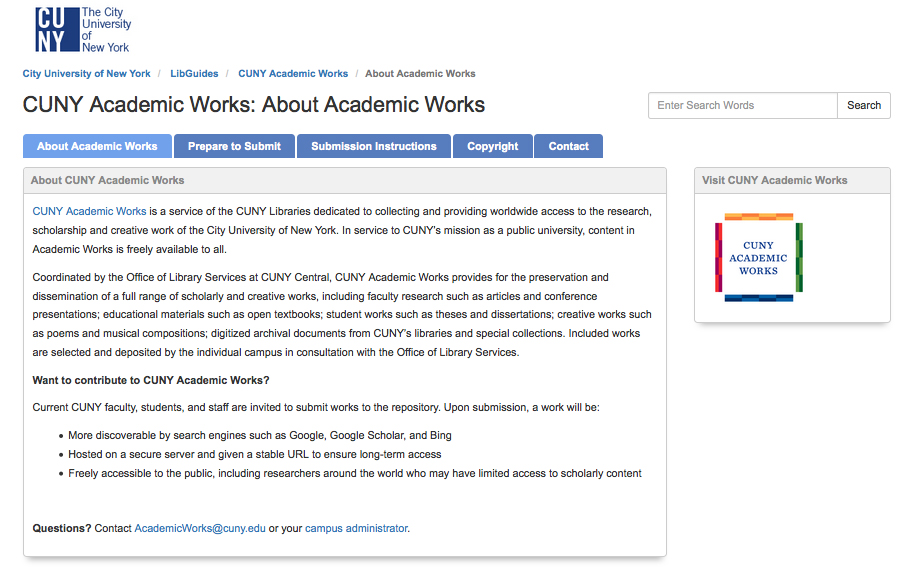915x579 pixels.
Task: Switch to the Copyright tab
Action: (x=493, y=146)
